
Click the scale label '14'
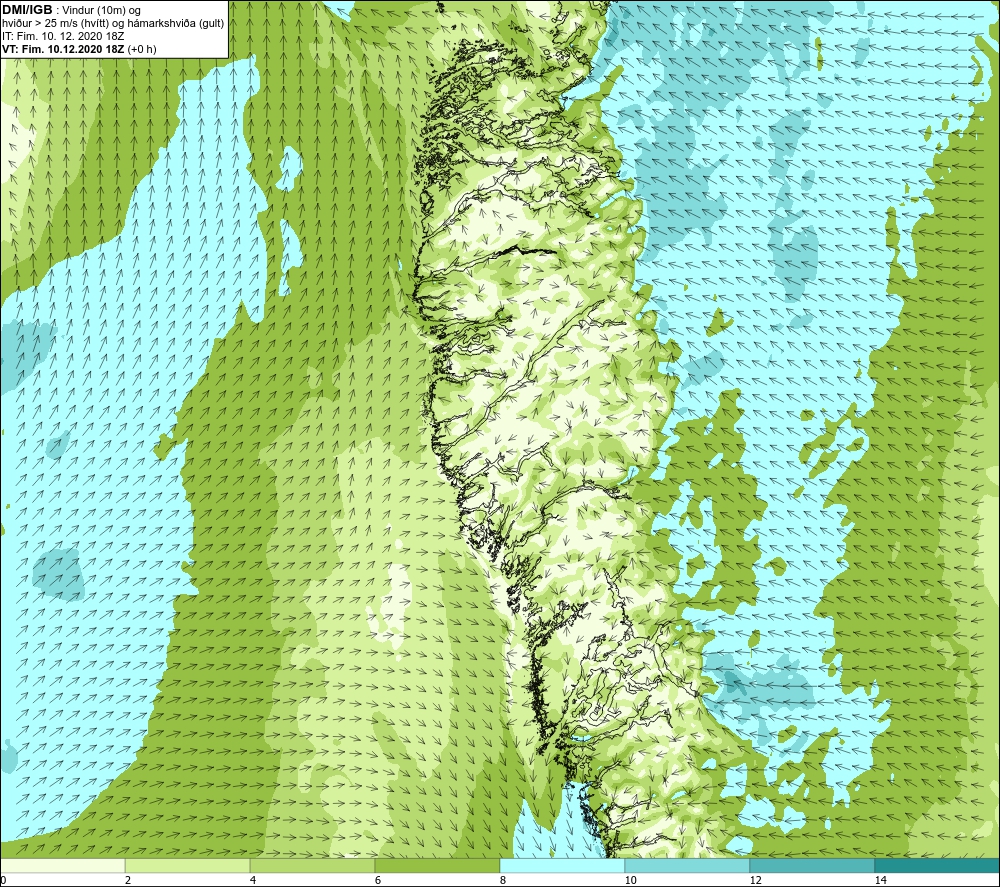click(x=880, y=880)
